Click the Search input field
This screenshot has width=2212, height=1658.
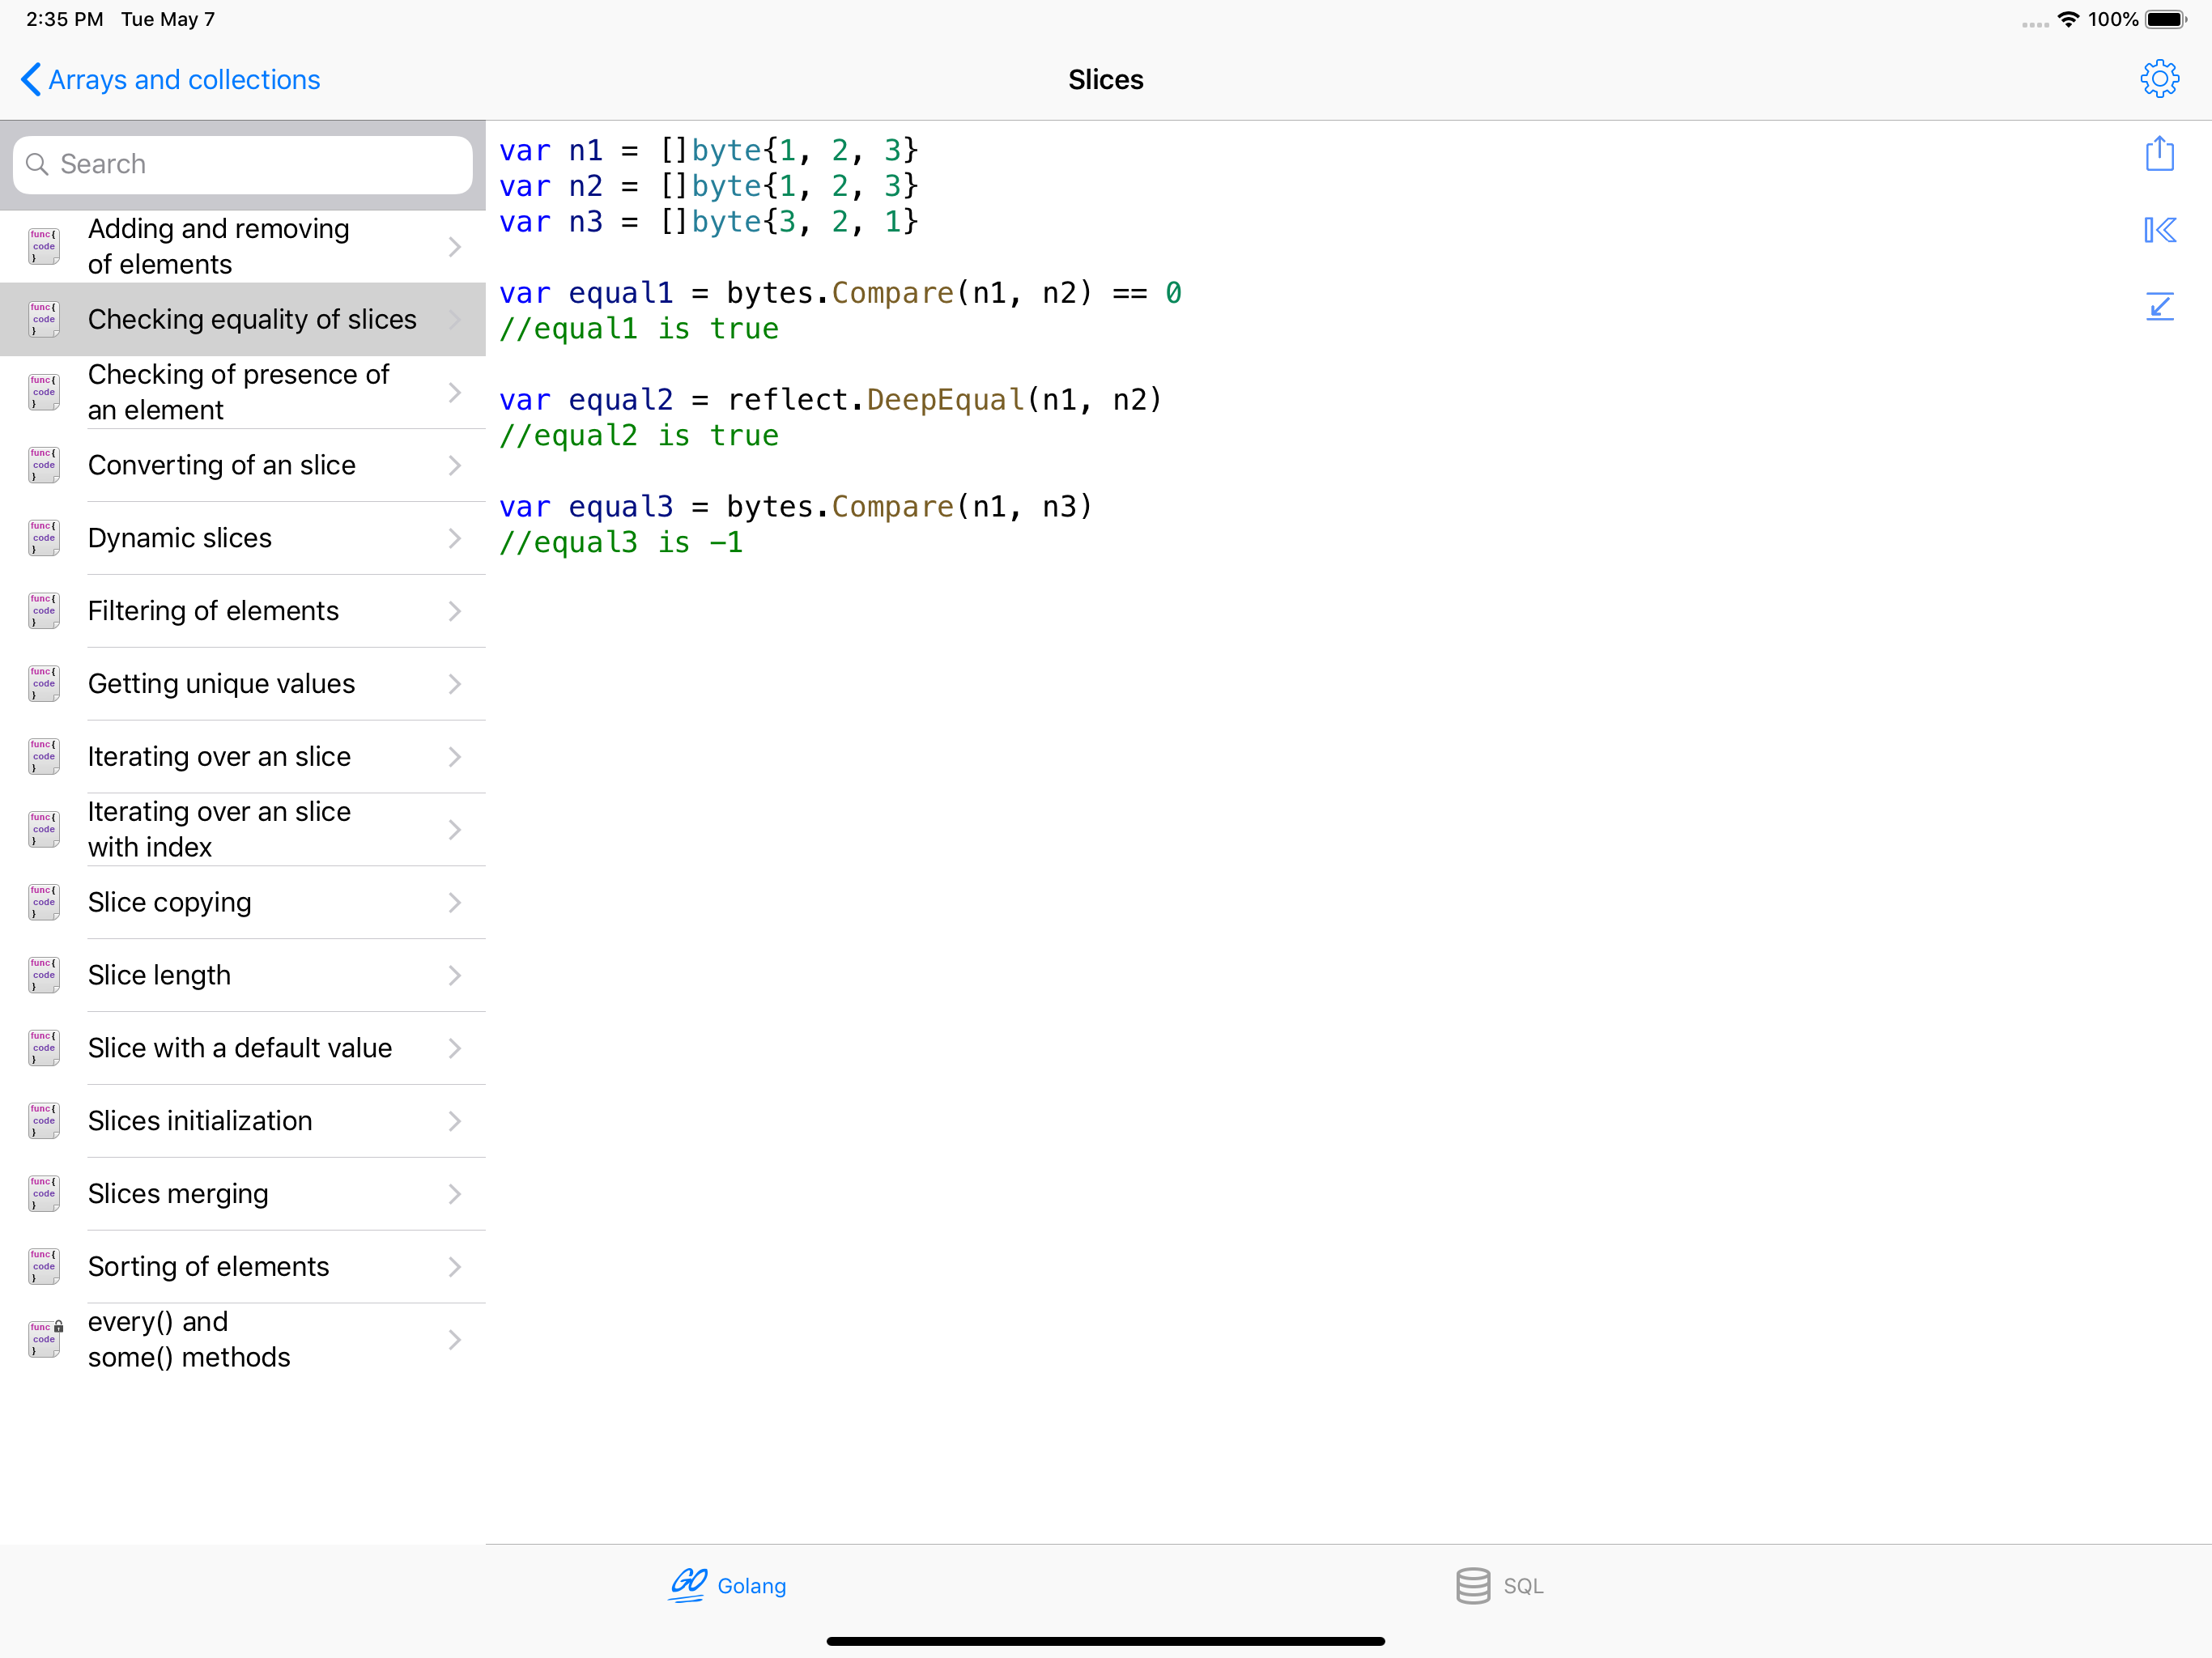pos(243,164)
